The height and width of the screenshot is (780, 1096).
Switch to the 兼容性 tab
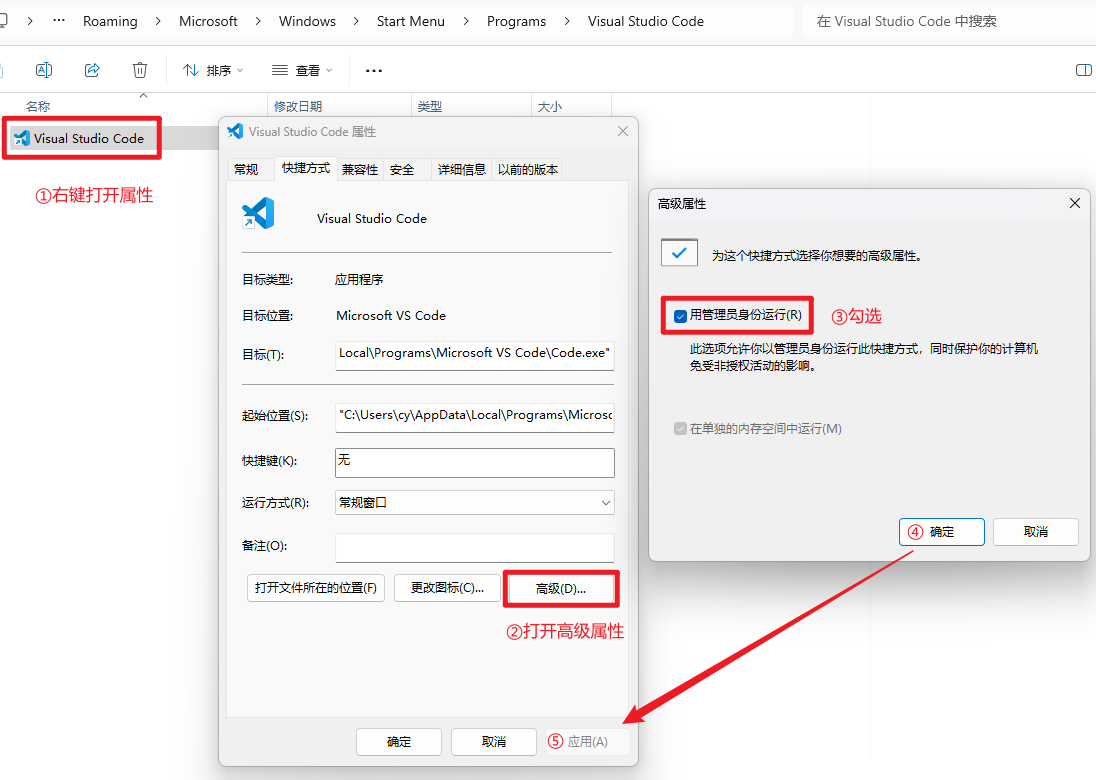click(360, 169)
